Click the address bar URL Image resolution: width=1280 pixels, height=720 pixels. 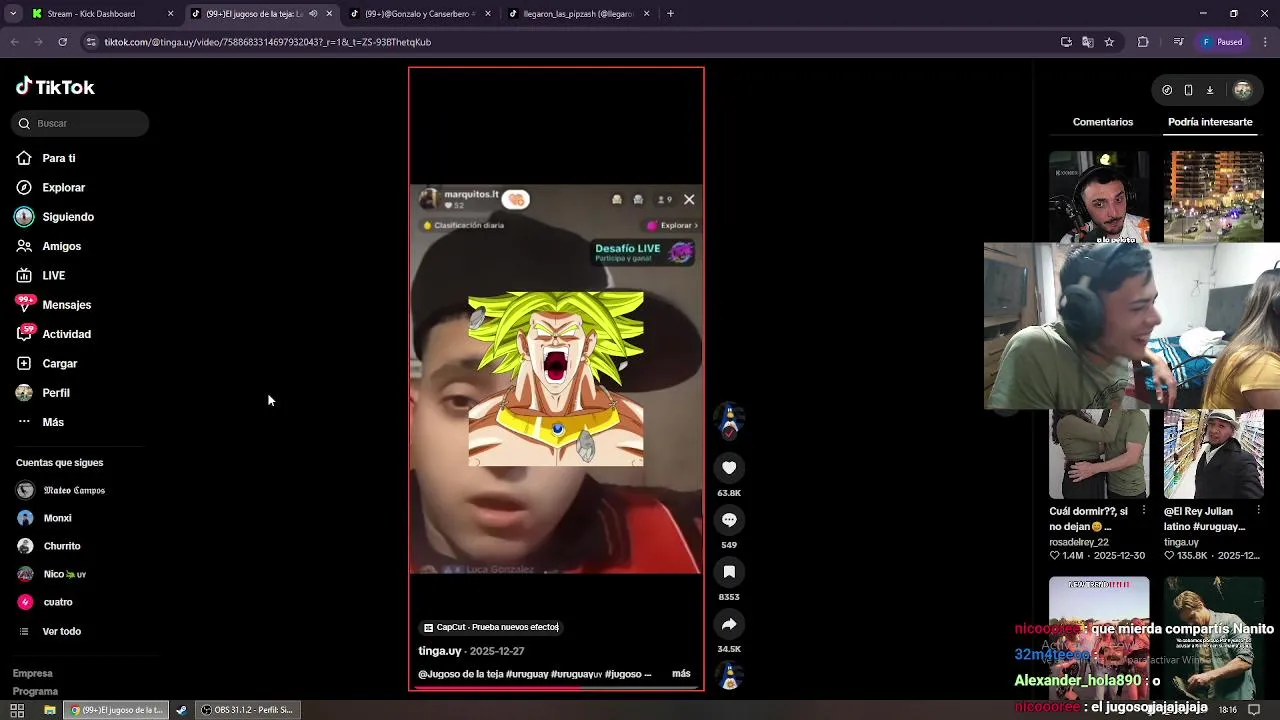point(268,42)
